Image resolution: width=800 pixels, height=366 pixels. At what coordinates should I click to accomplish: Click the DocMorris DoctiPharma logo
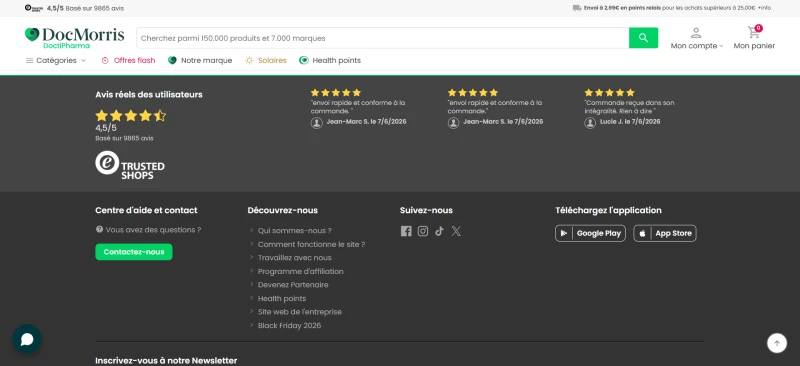pyautogui.click(x=74, y=38)
